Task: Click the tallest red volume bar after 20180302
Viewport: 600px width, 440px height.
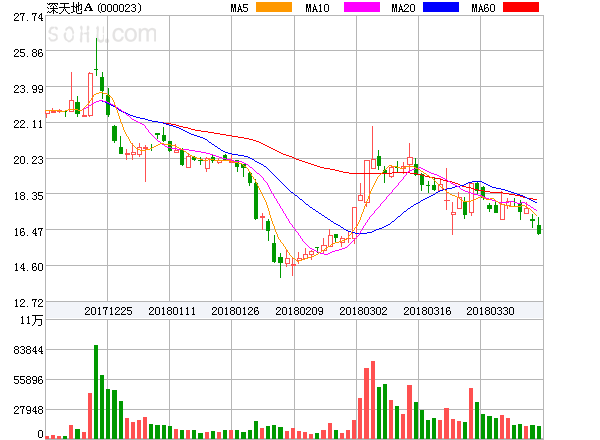Action: tap(373, 399)
